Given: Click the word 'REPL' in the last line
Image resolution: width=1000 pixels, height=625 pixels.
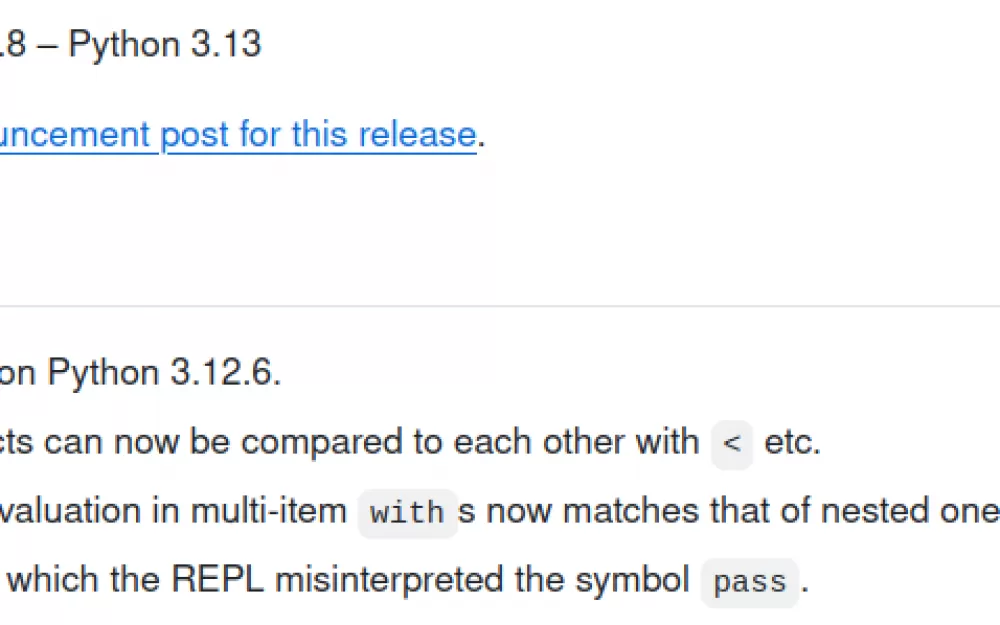Looking at the screenshot, I should (217, 580).
